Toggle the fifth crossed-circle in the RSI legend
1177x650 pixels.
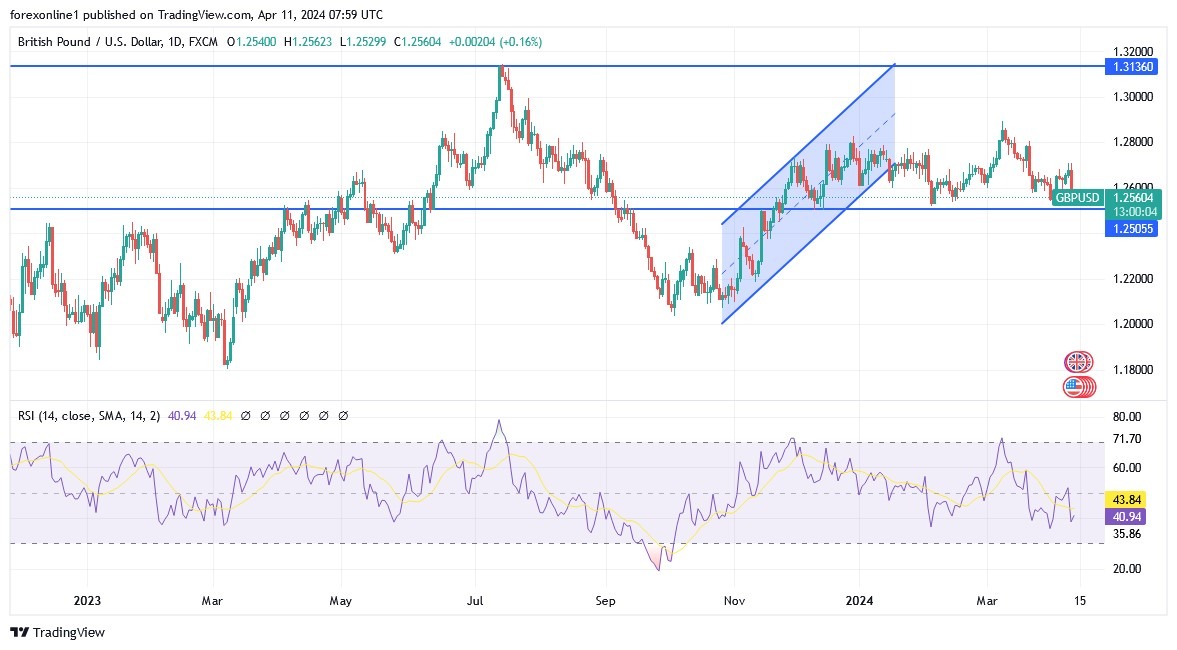[323, 415]
